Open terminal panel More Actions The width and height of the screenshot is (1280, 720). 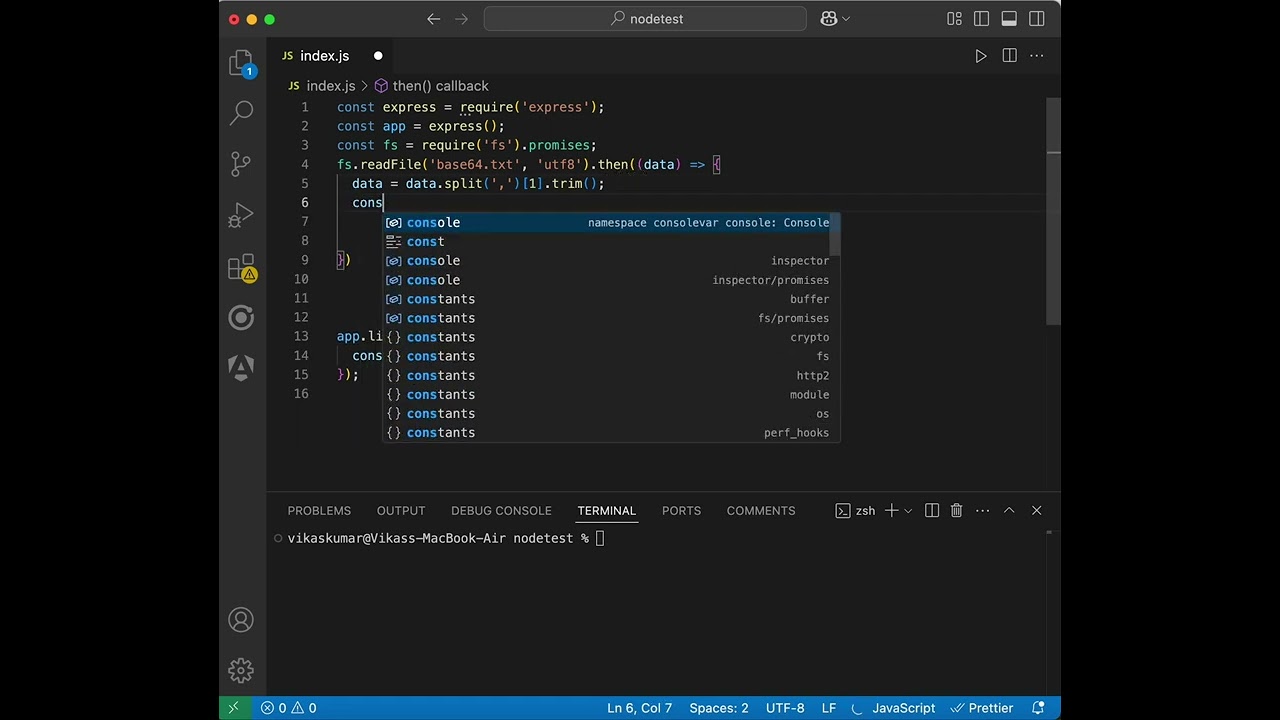(x=982, y=510)
